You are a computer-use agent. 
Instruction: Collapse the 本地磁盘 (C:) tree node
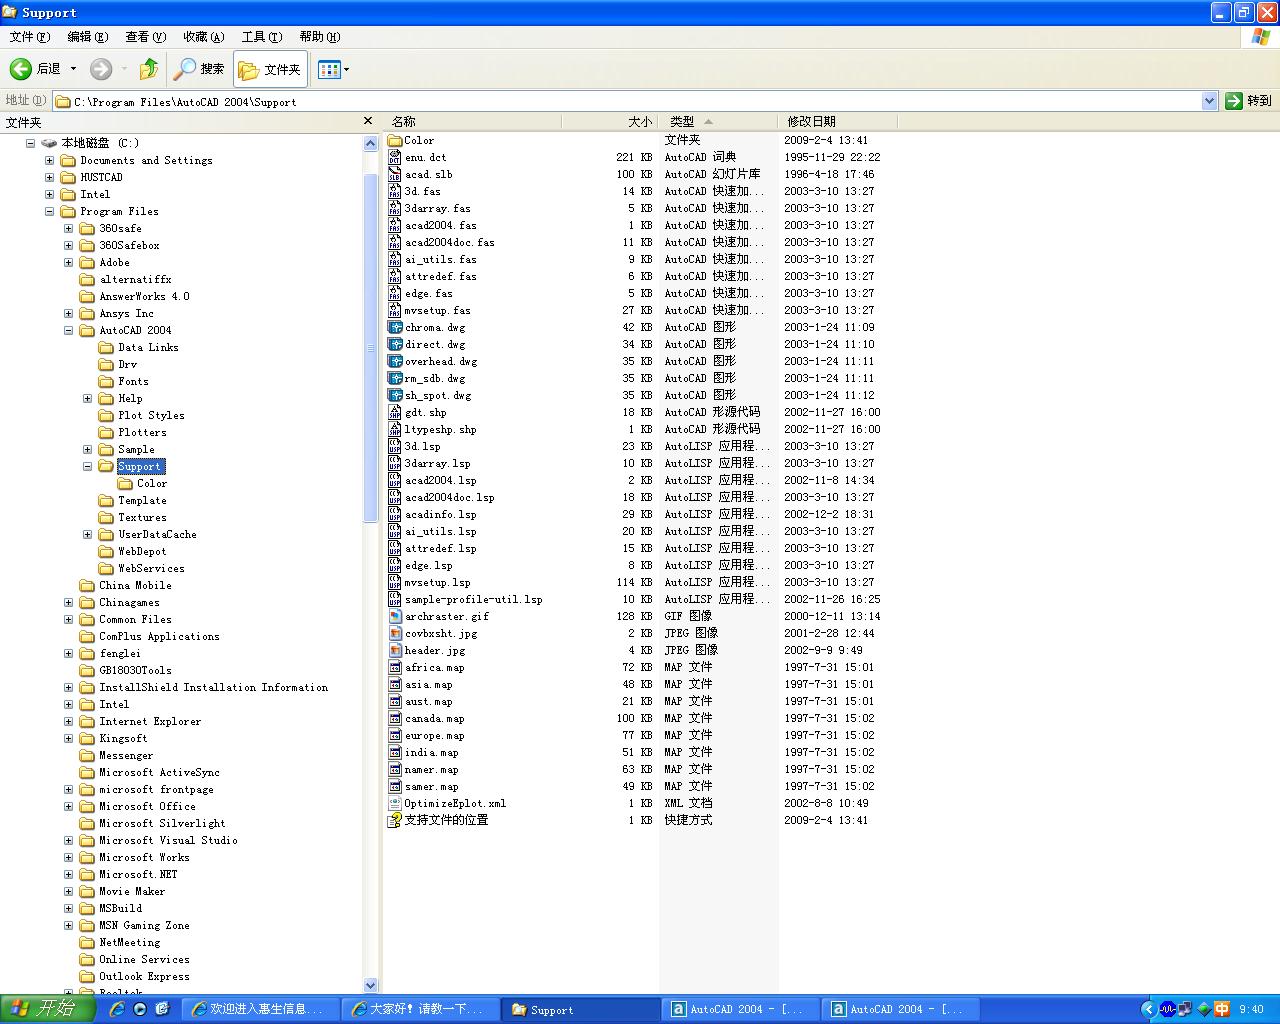pyautogui.click(x=30, y=143)
